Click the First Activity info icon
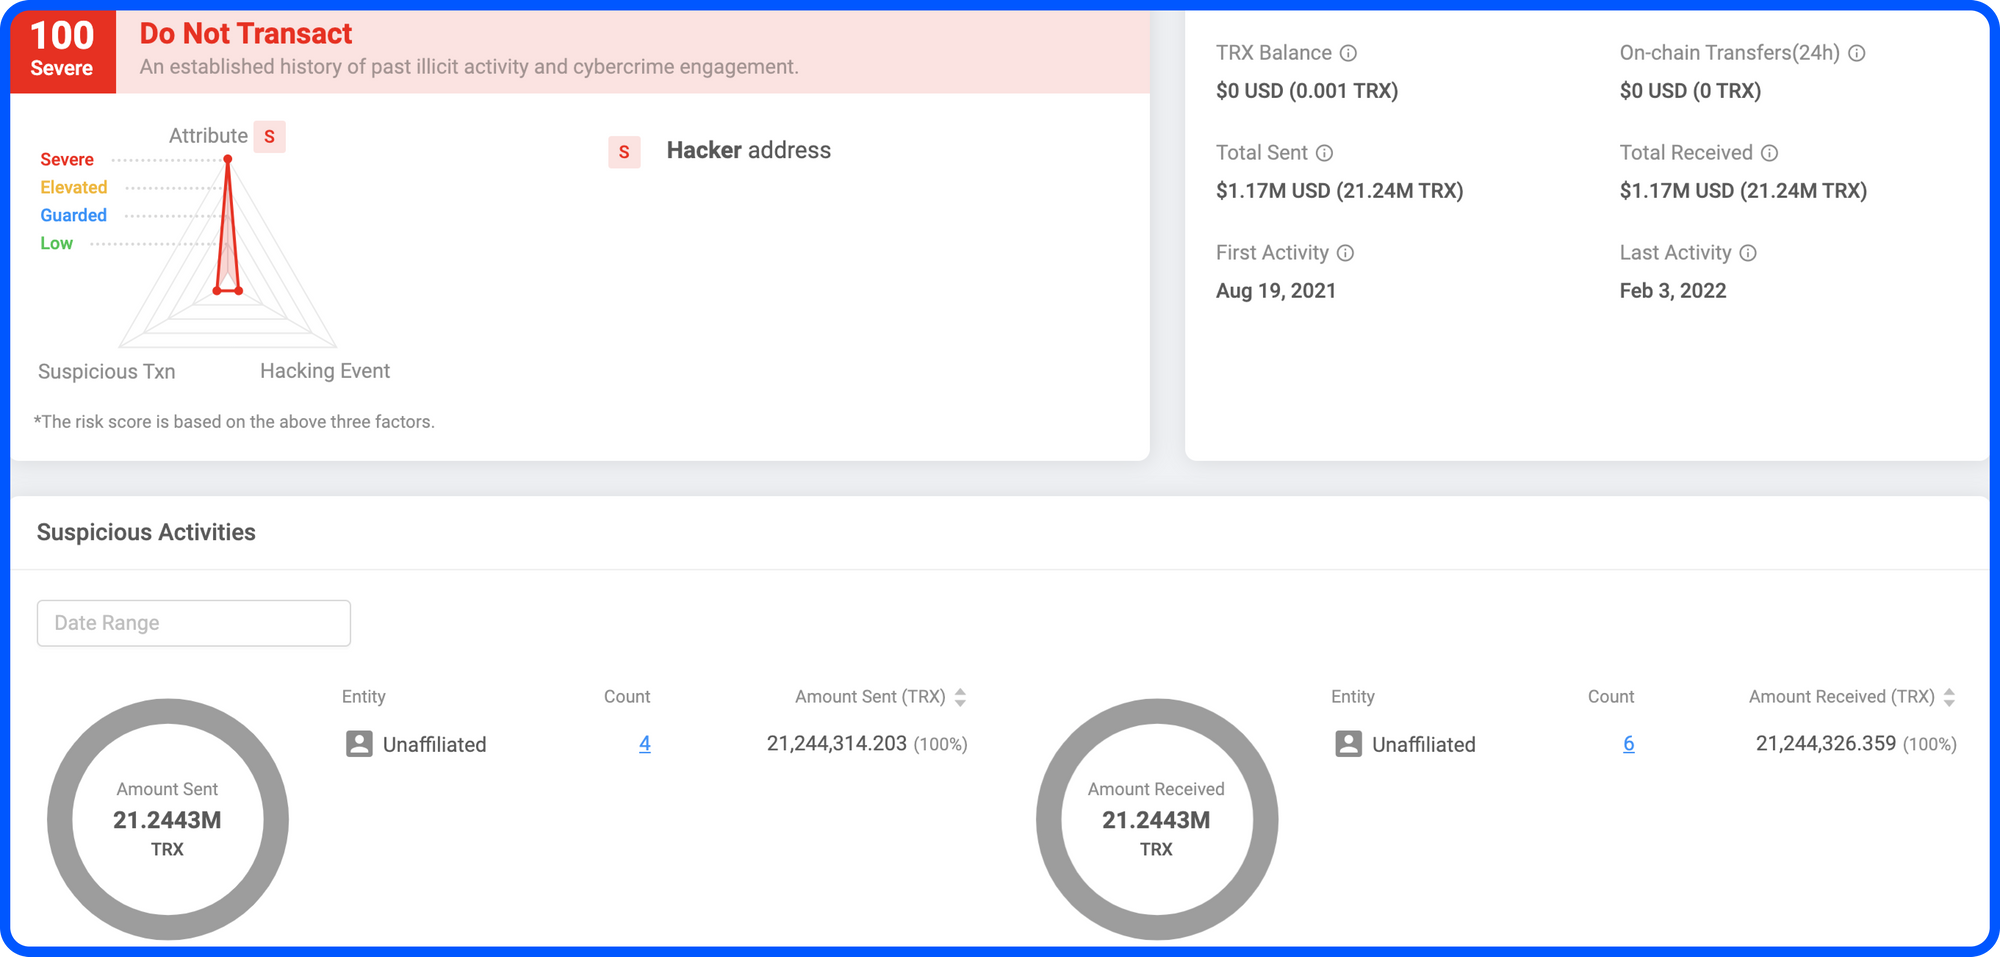 pyautogui.click(x=1345, y=253)
